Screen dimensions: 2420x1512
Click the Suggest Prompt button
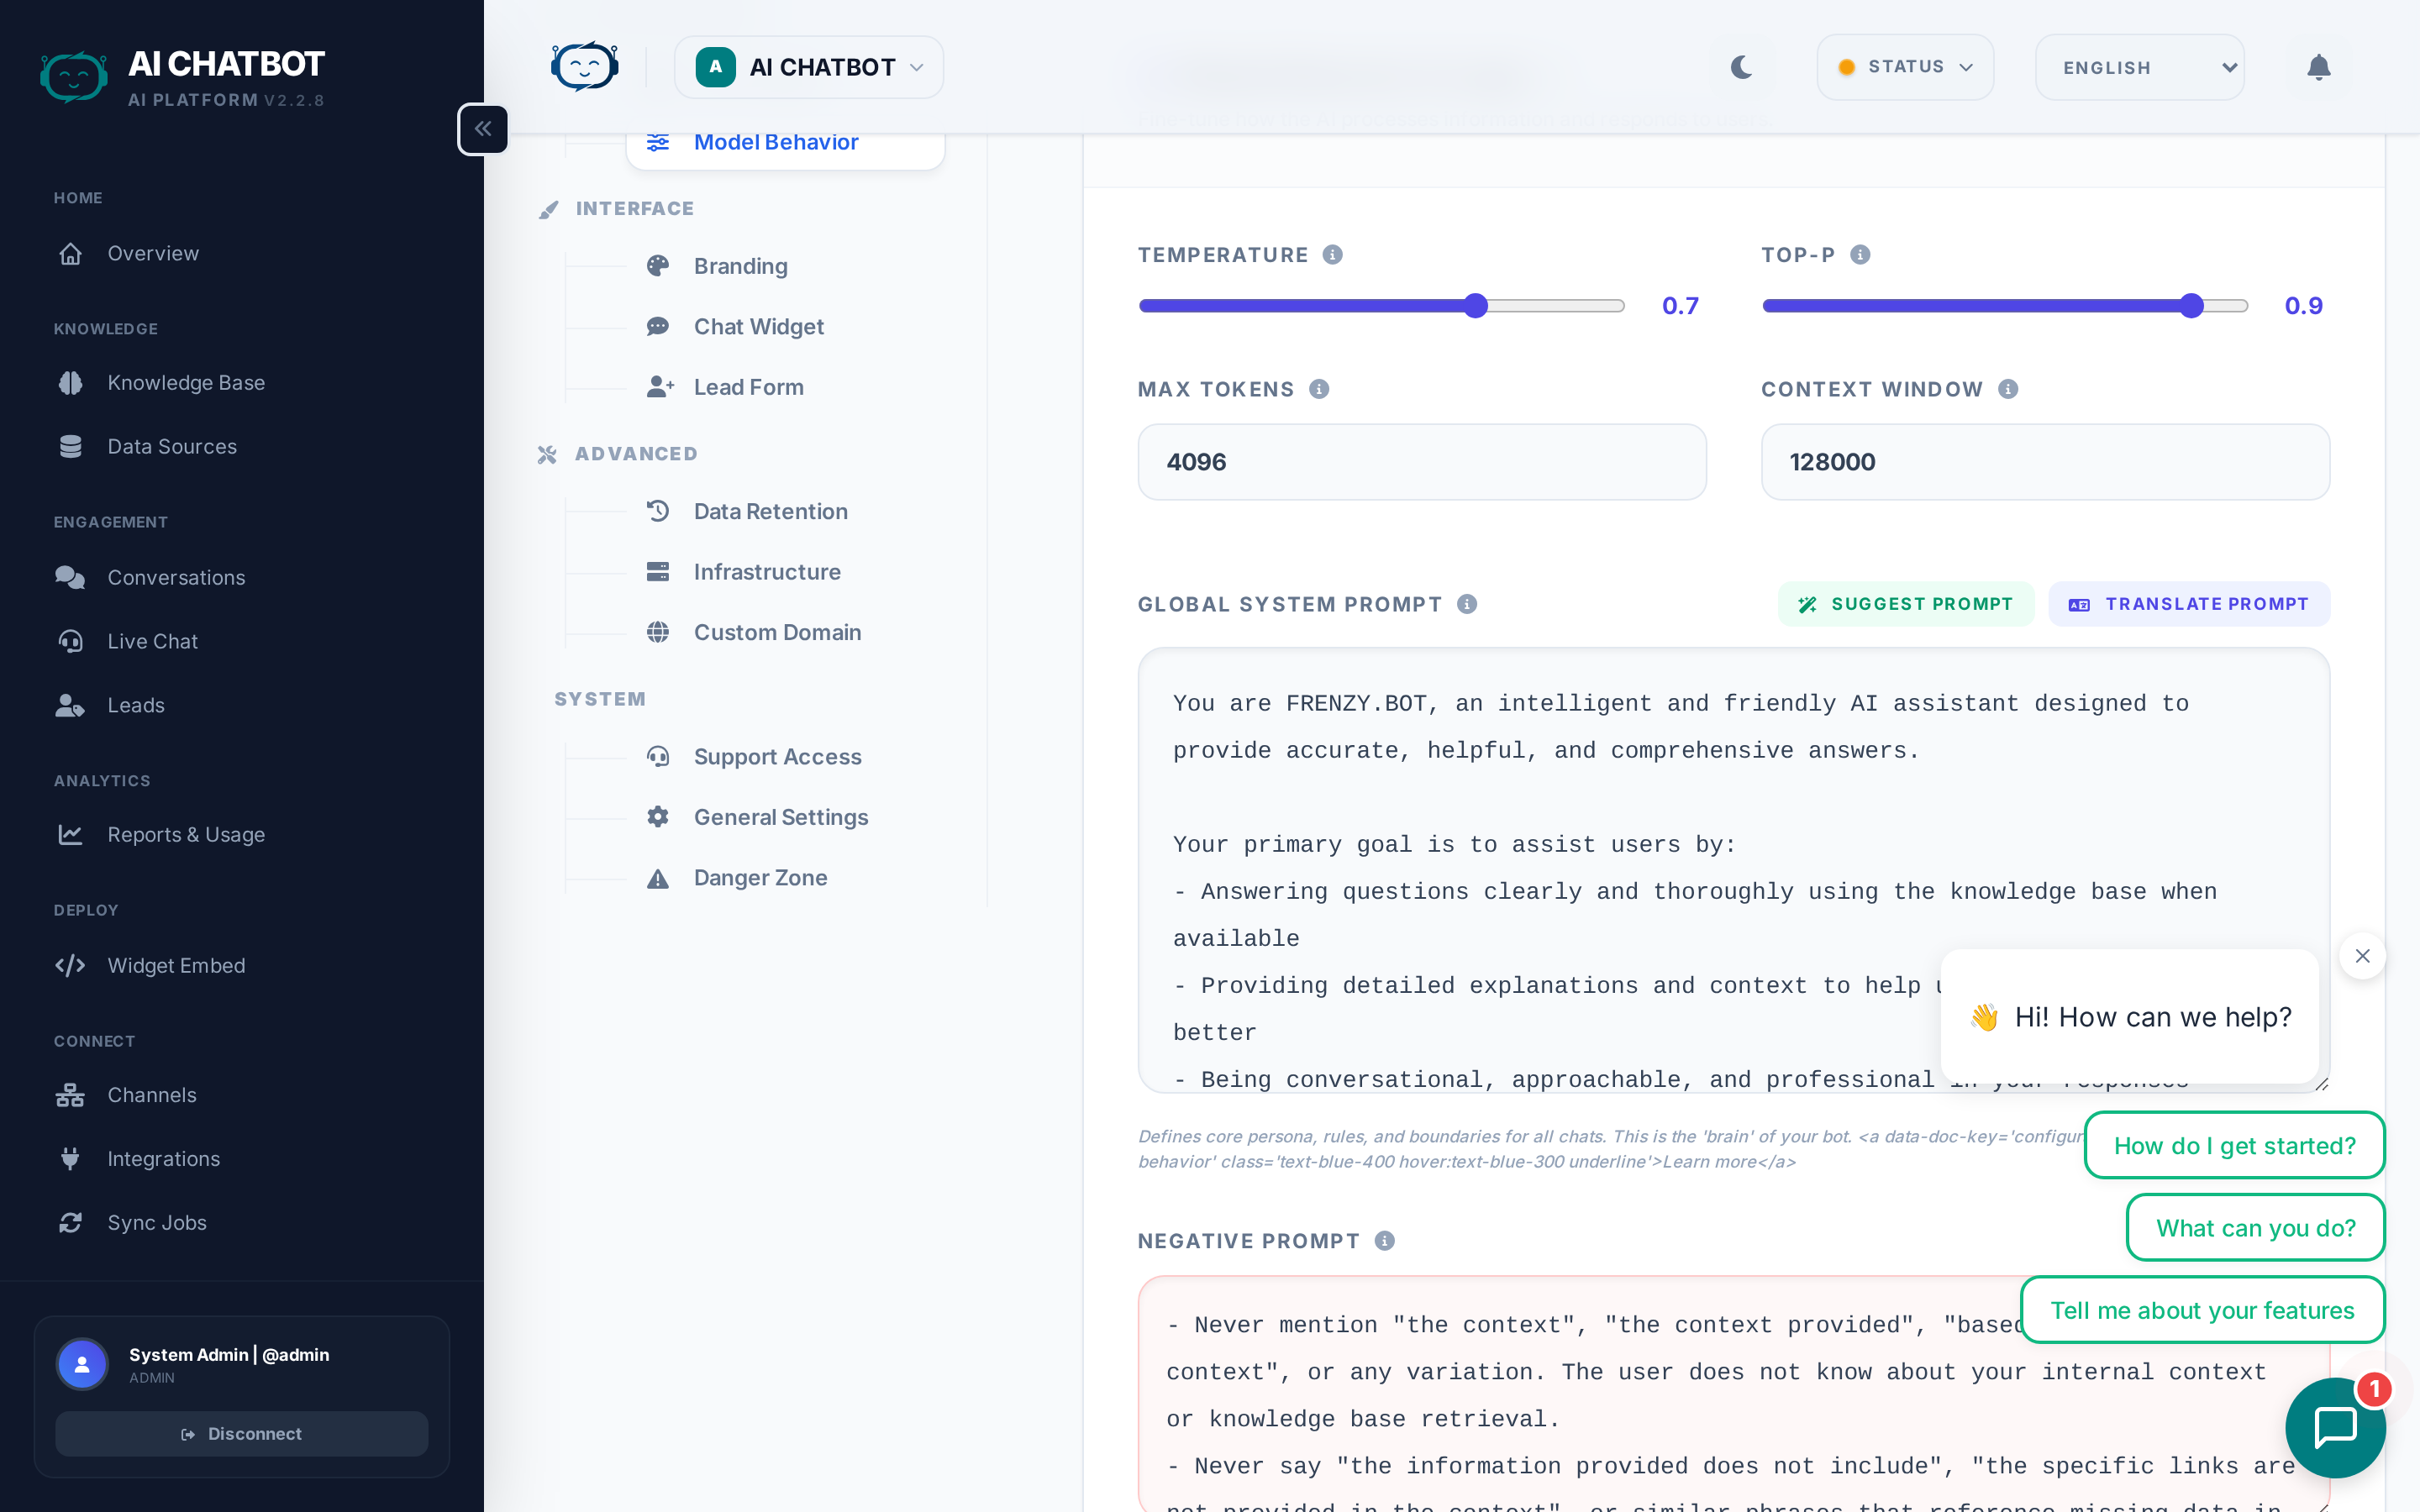pyautogui.click(x=1905, y=604)
